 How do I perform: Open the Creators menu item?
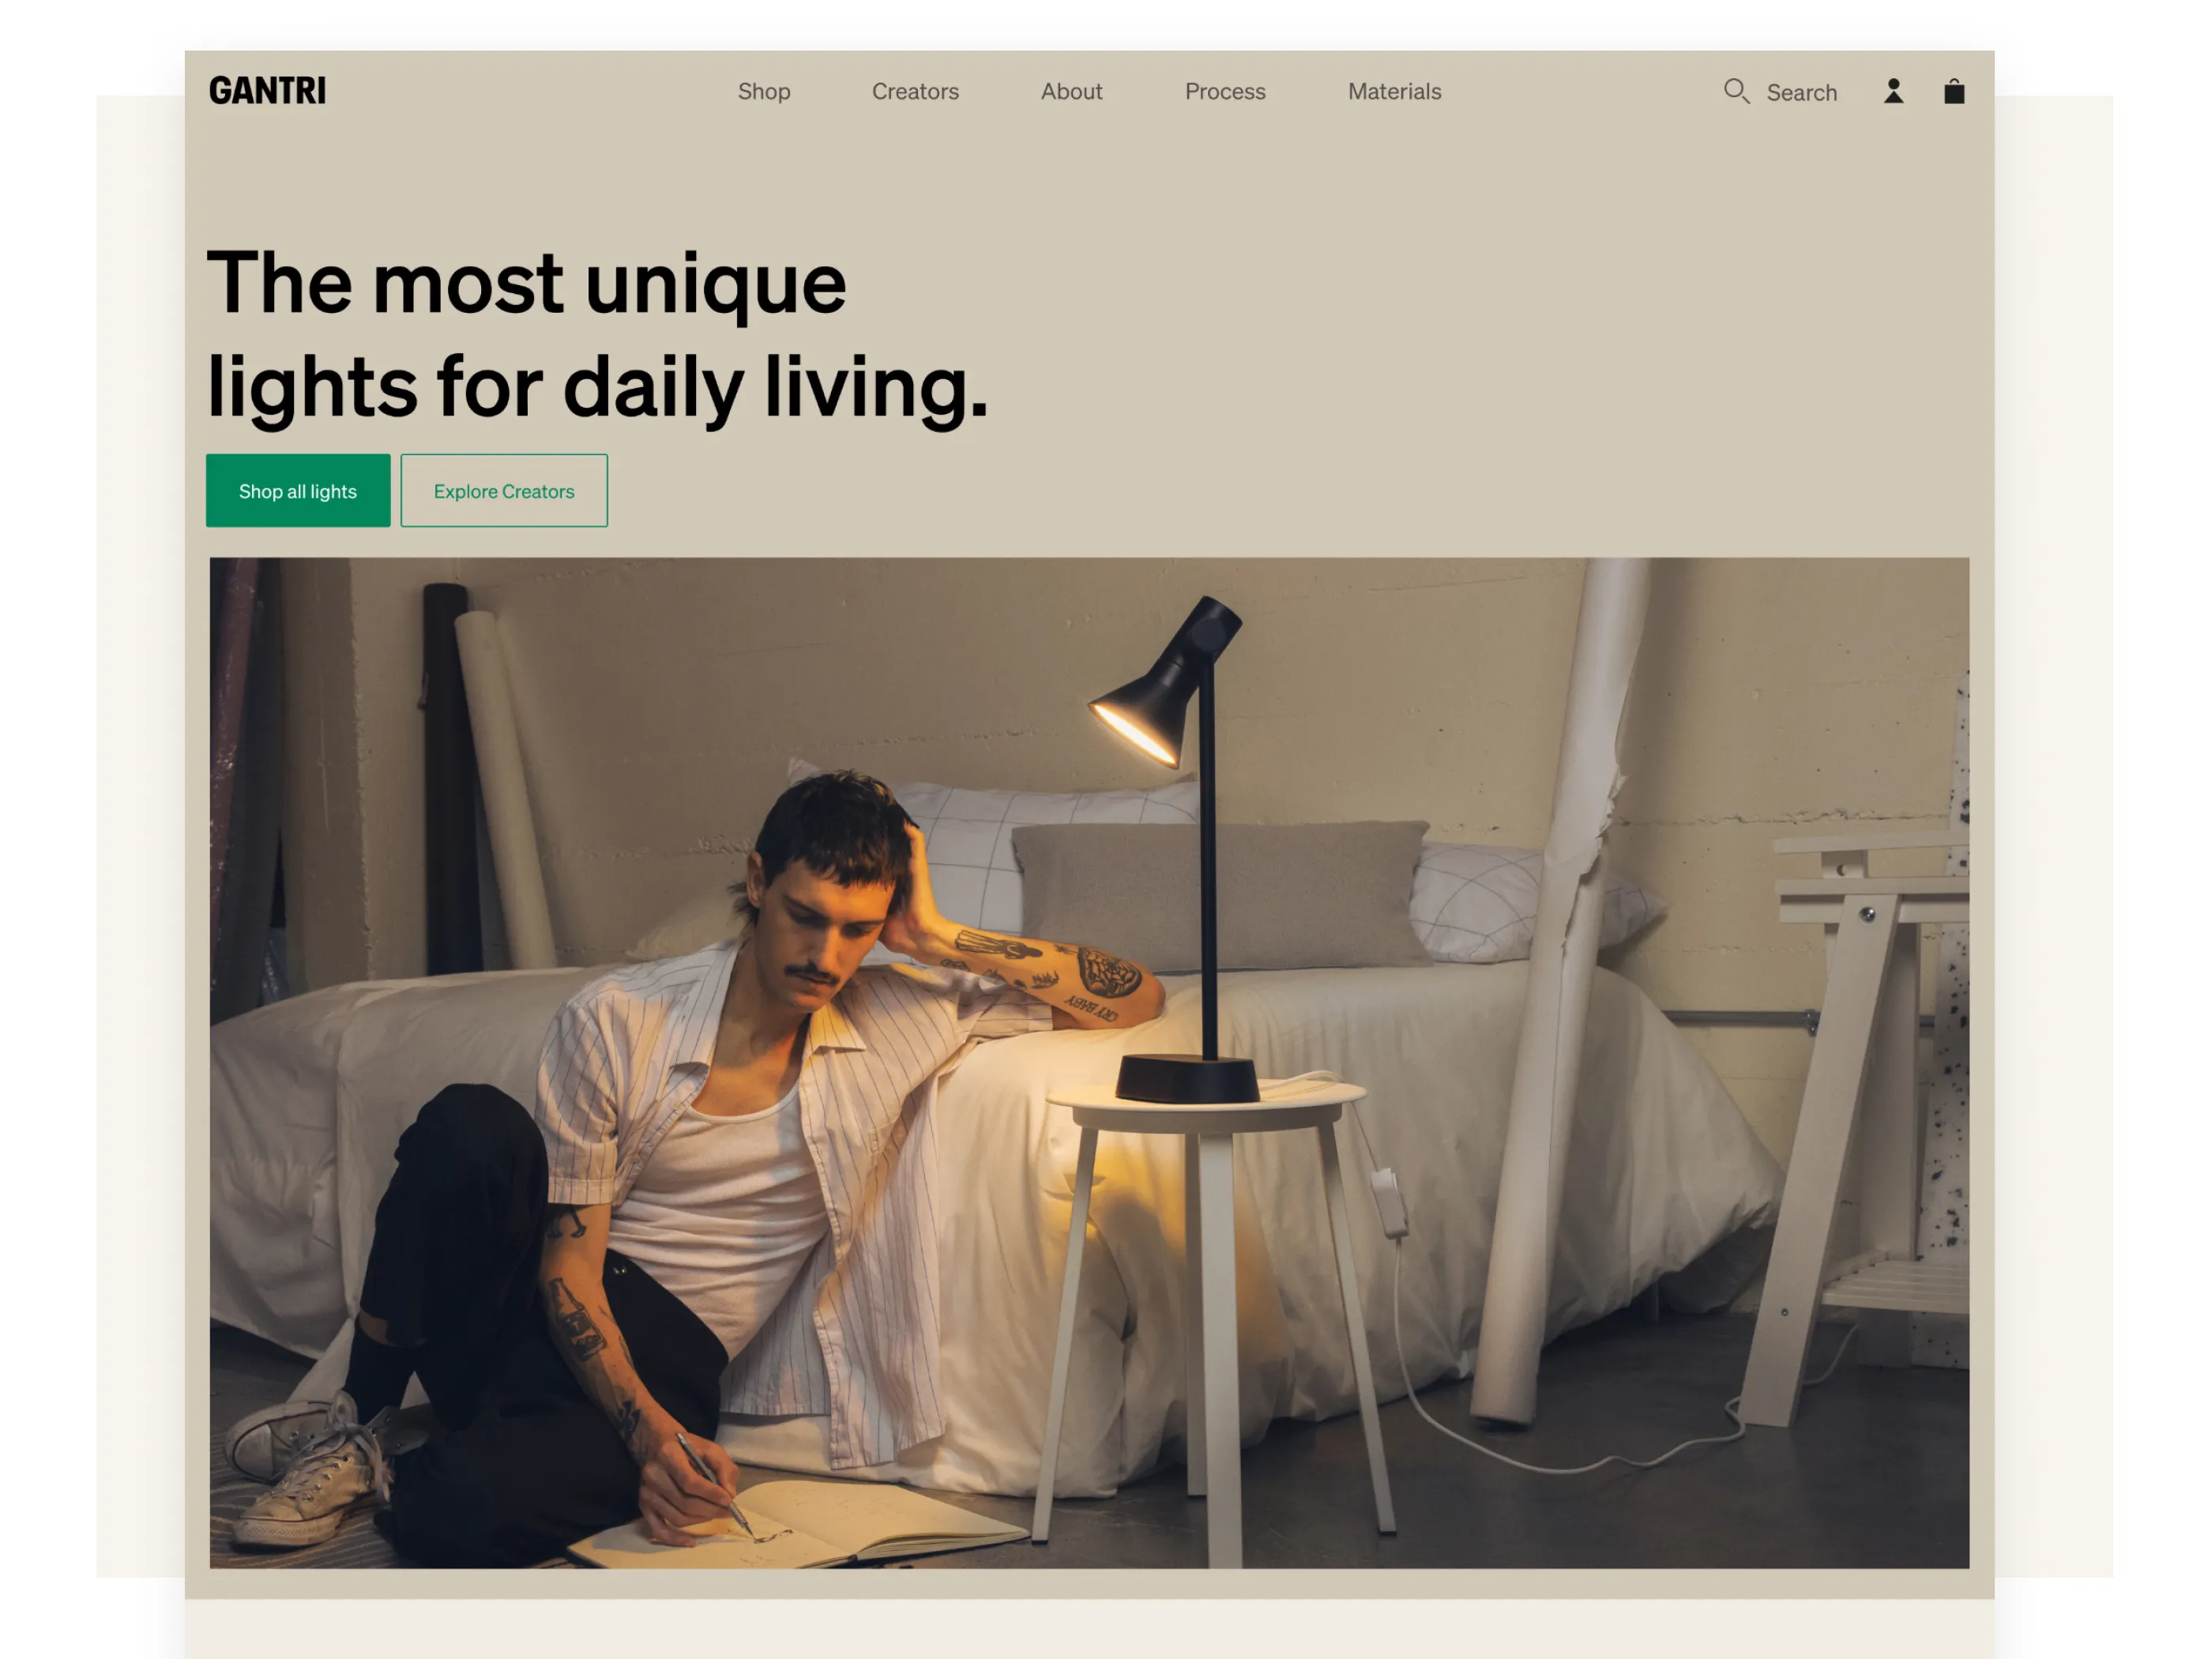pos(915,91)
